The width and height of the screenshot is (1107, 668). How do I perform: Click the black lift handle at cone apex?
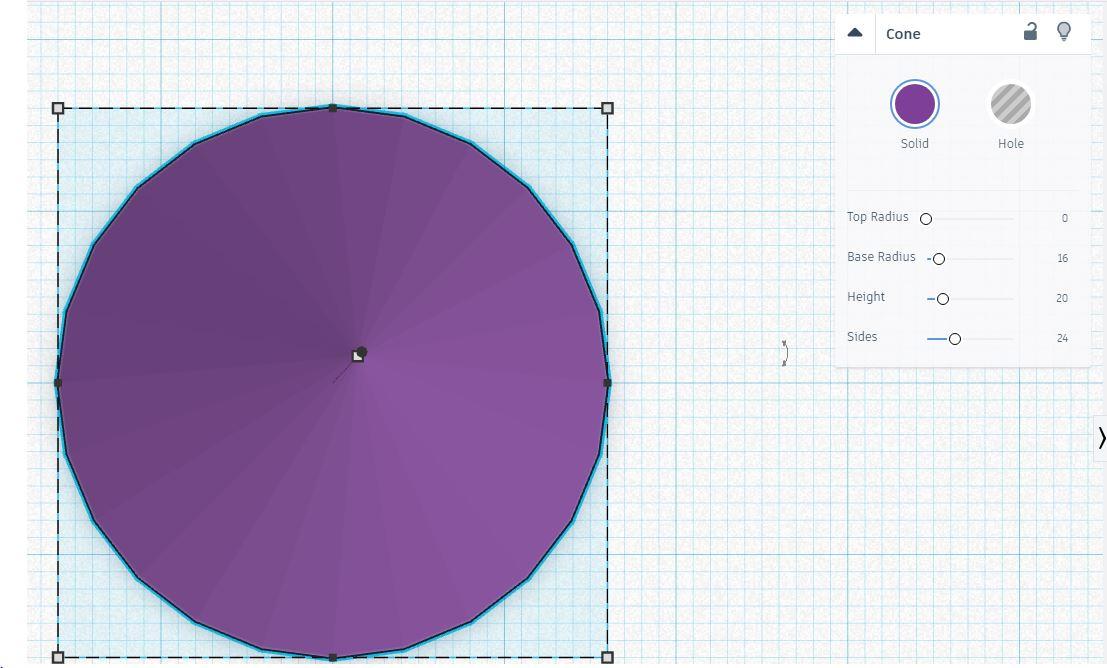coord(362,351)
